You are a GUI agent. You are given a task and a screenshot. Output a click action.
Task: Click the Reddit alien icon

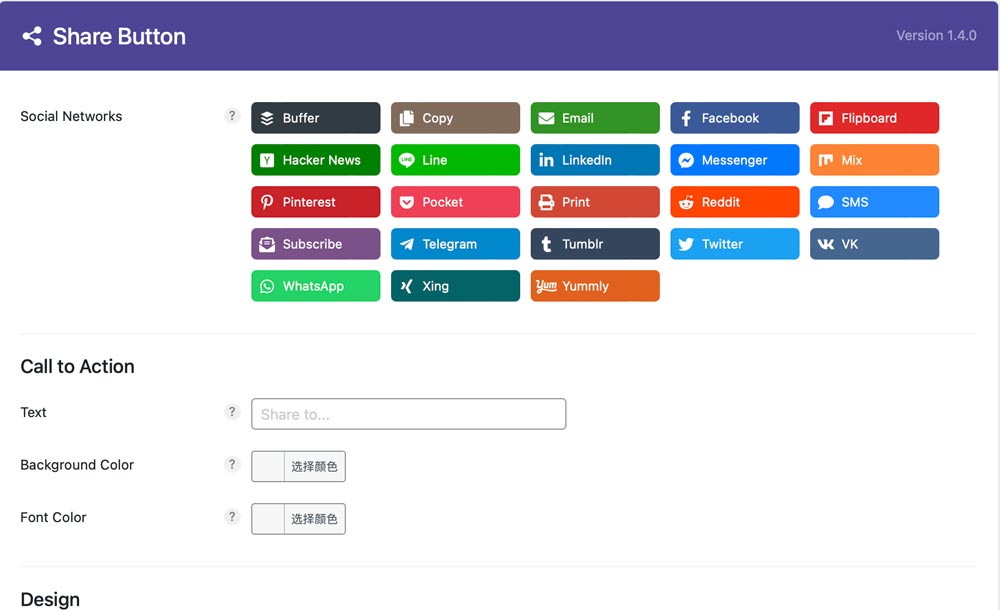(686, 202)
